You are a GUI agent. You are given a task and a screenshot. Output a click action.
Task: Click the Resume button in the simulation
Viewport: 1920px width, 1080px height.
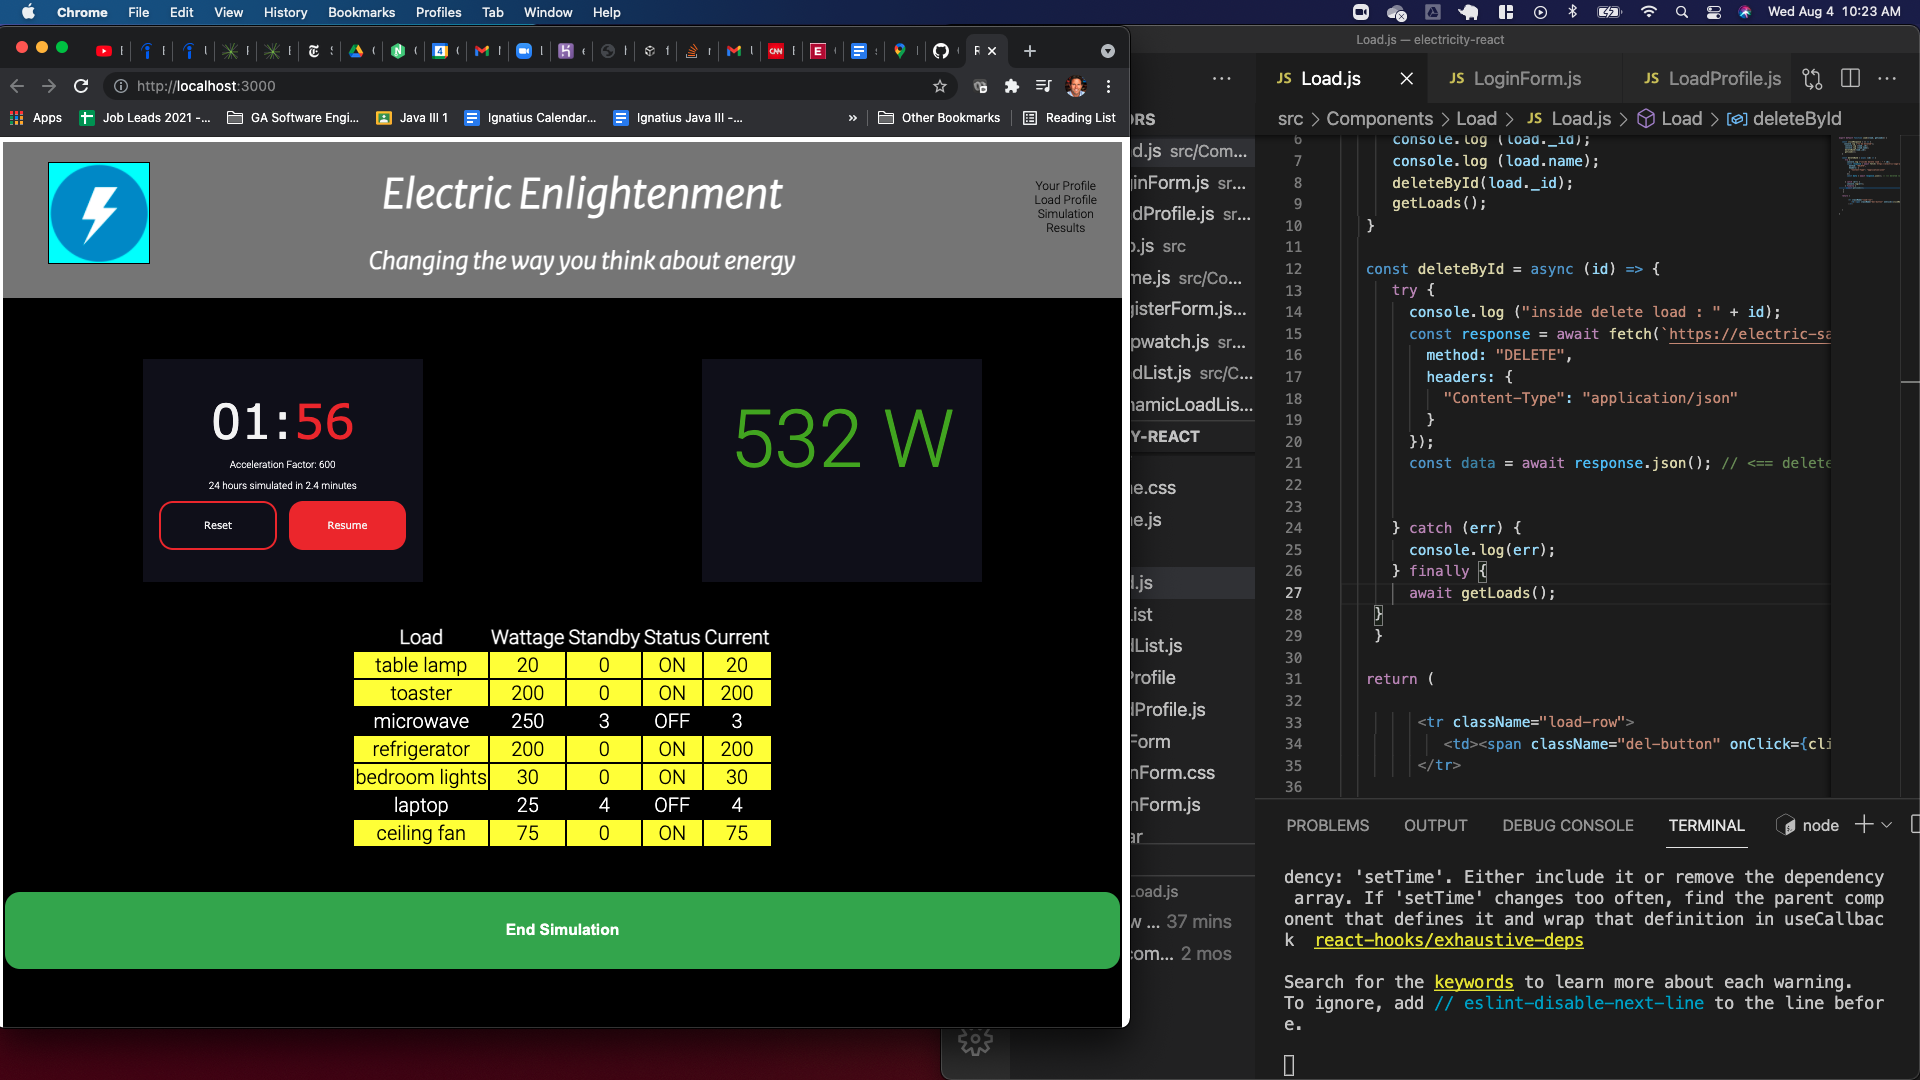347,525
